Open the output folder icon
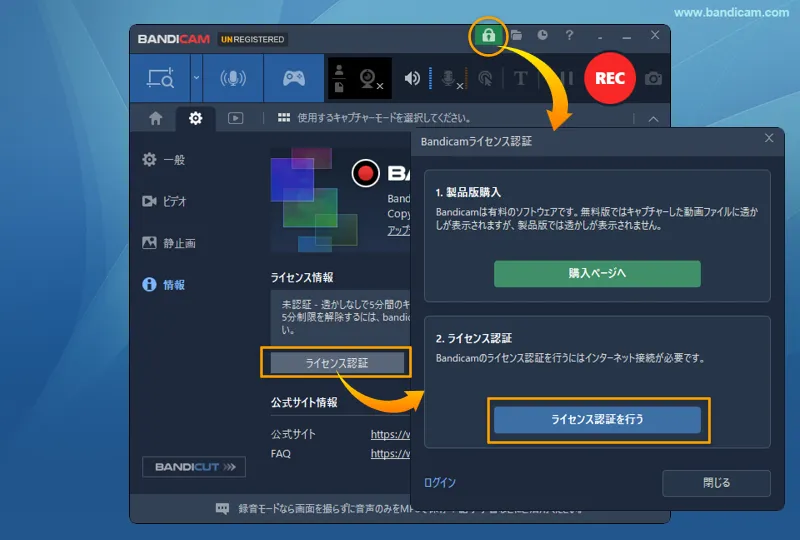800x540 pixels. pos(516,35)
